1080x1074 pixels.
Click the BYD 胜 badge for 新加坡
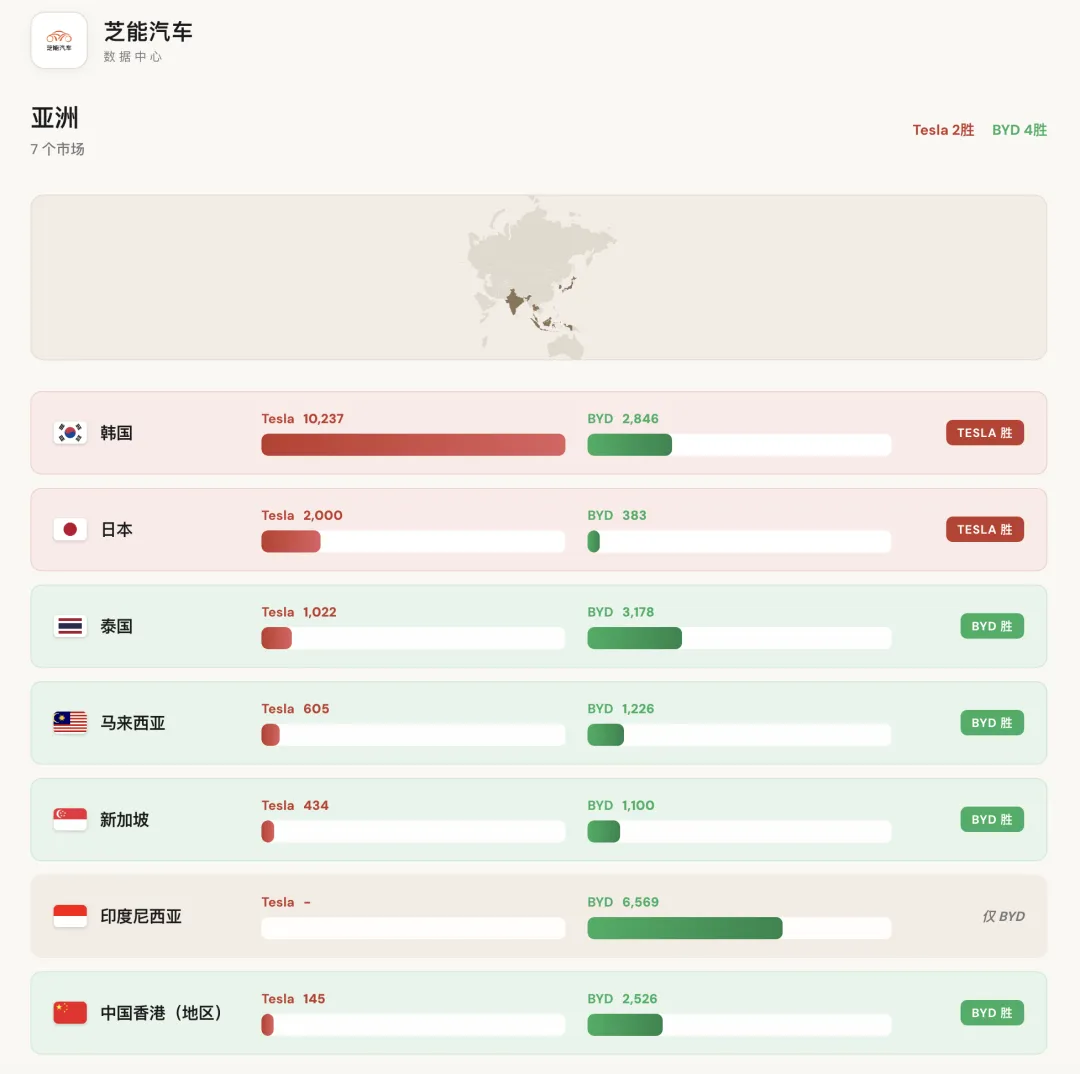[x=992, y=819]
